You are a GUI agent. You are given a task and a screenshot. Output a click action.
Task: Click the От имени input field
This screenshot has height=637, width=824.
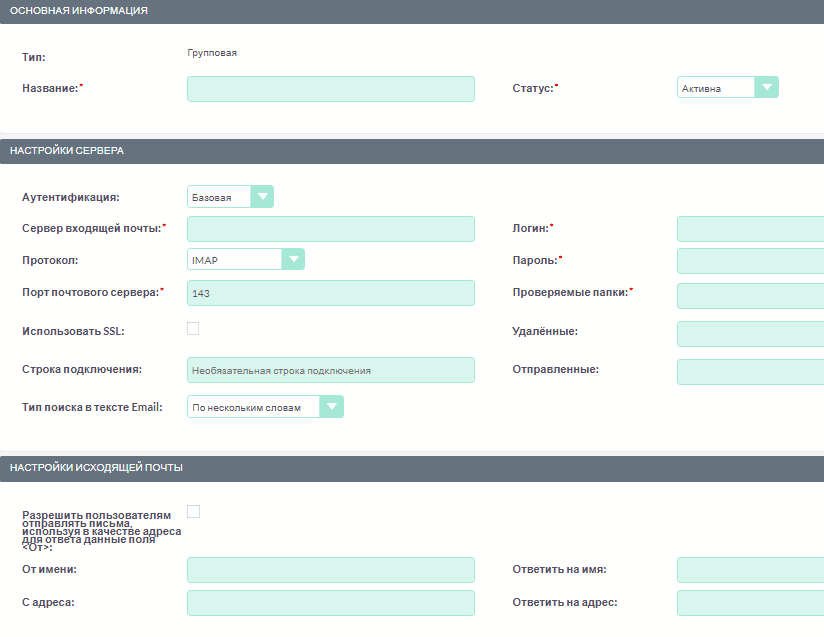coord(330,570)
